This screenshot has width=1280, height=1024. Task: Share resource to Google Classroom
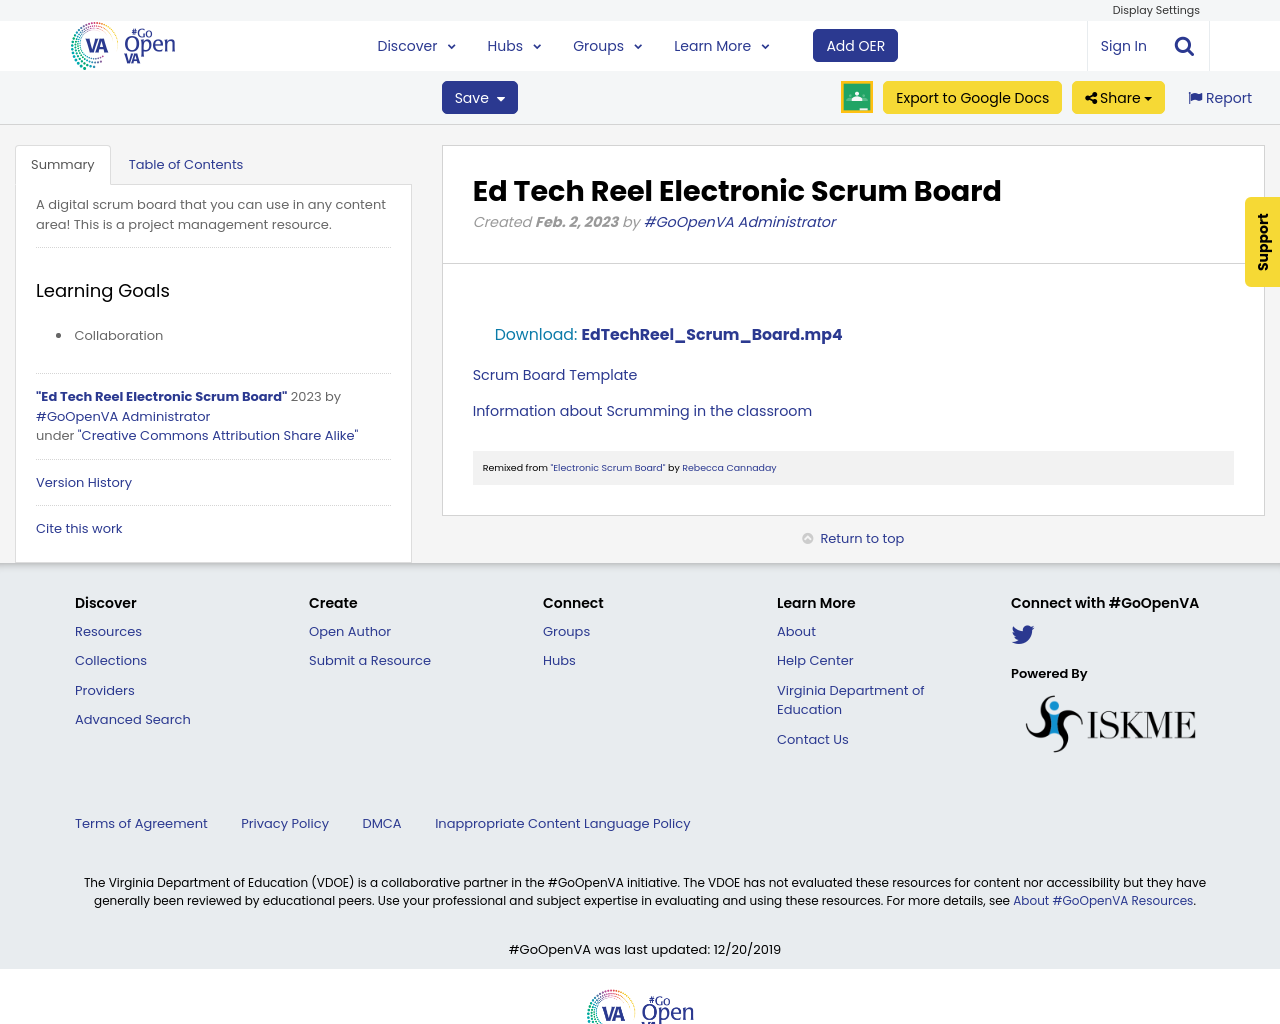856,95
